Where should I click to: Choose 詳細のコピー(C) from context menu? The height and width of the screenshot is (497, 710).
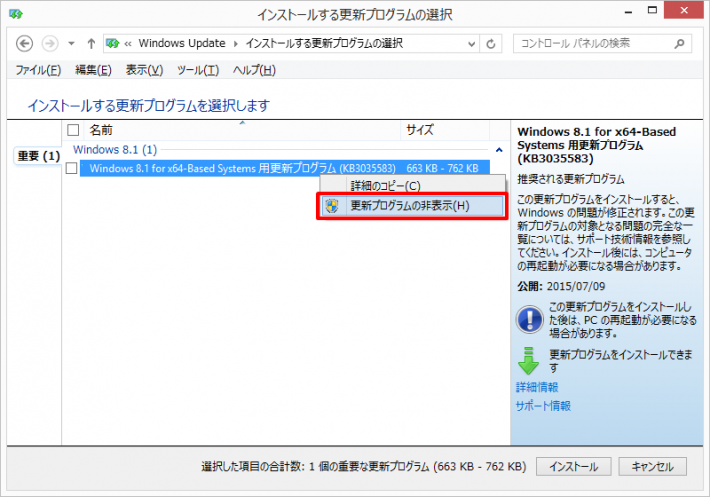(413, 186)
